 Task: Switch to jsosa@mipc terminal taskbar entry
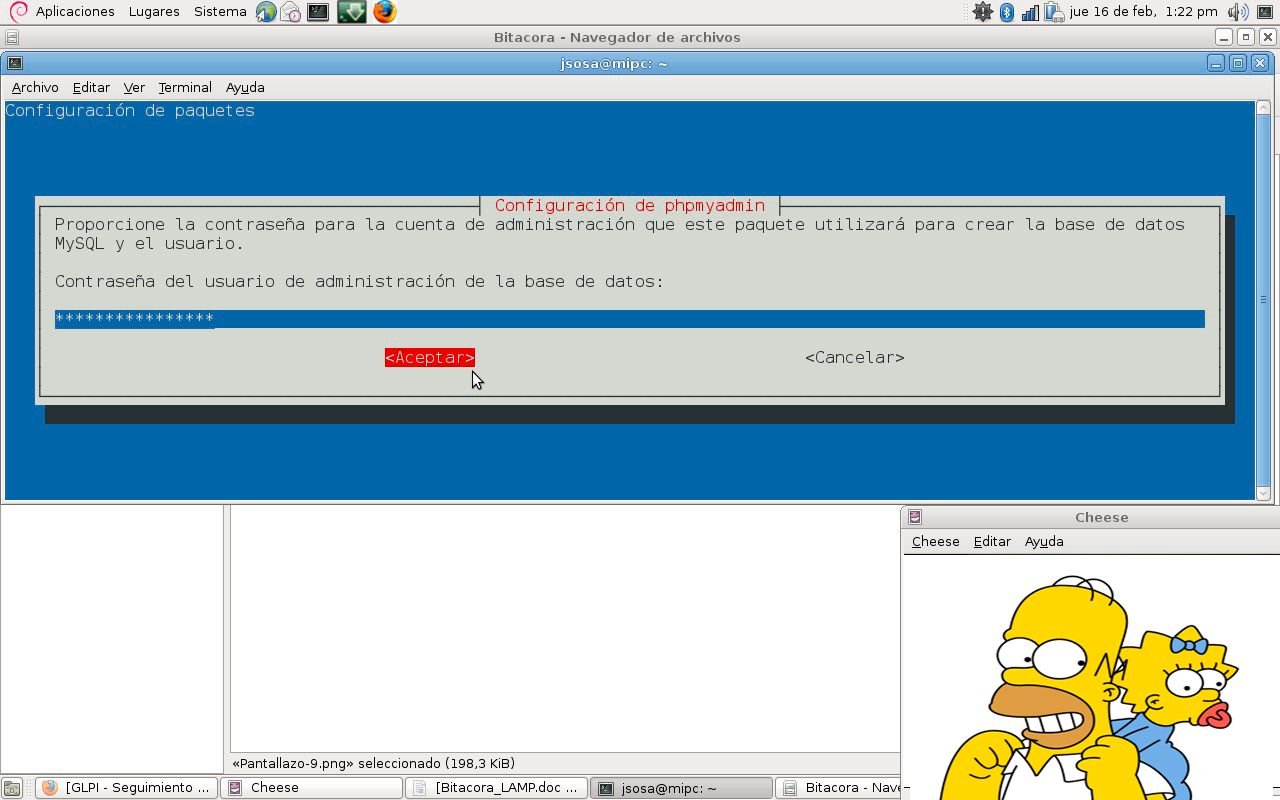coord(681,788)
